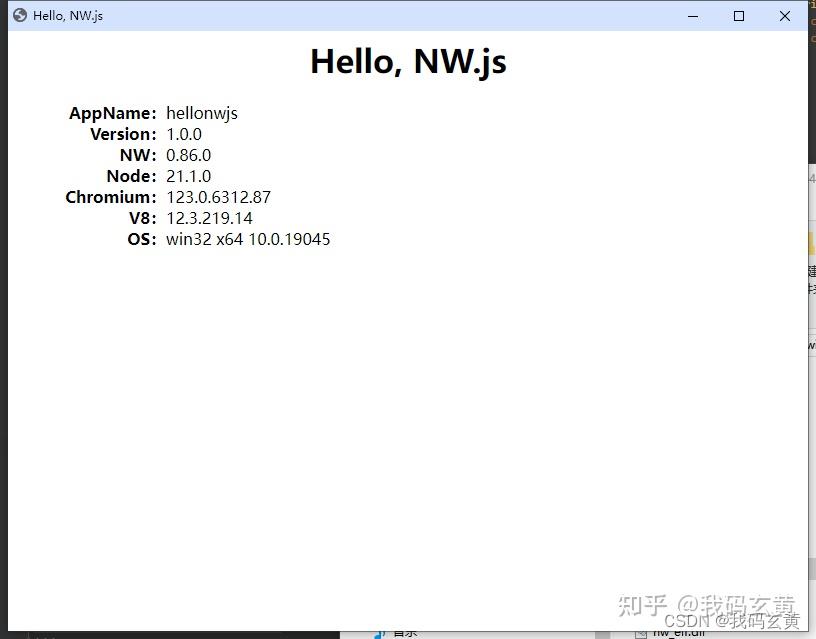The width and height of the screenshot is (816, 639).
Task: Click the Version number 1.0.0
Action: (184, 134)
